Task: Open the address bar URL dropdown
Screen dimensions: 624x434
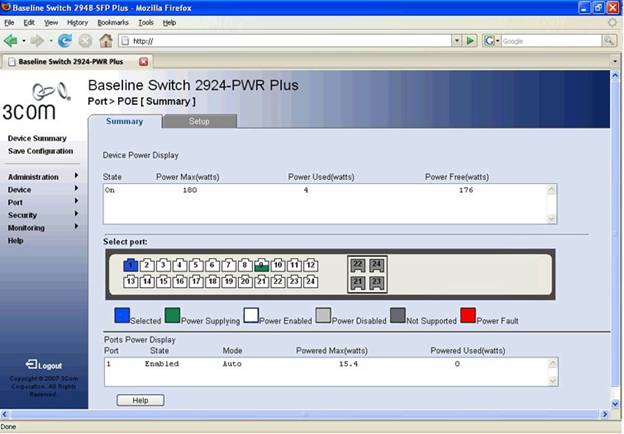Action: pos(457,41)
